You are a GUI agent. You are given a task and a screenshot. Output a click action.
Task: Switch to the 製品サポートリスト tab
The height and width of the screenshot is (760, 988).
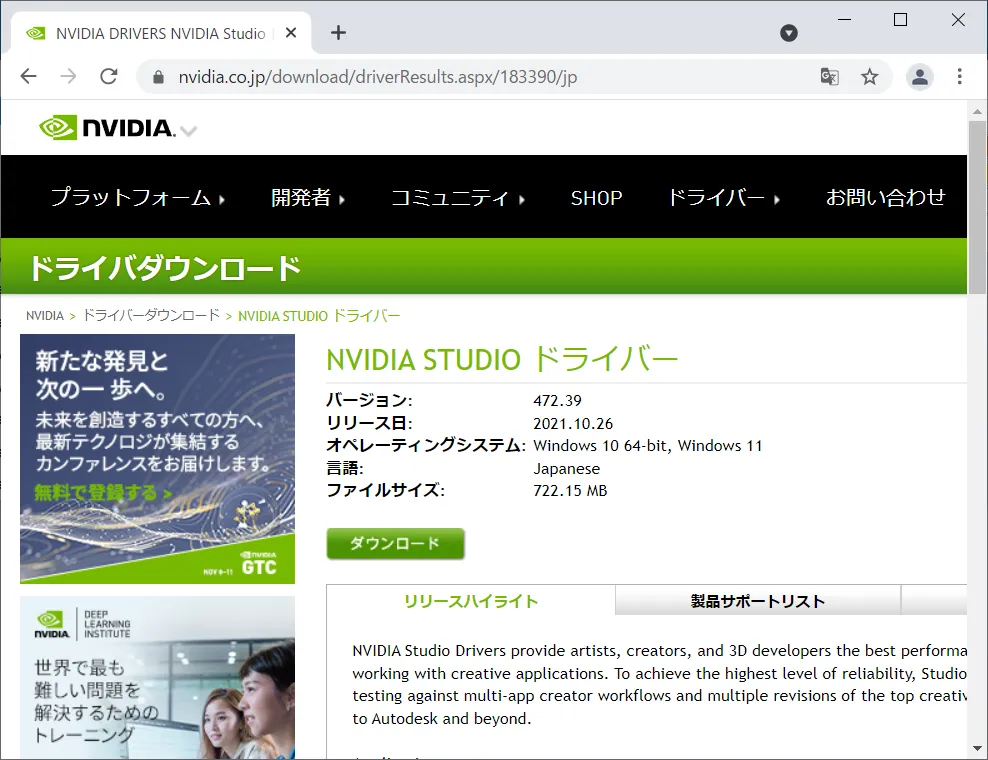(x=757, y=601)
